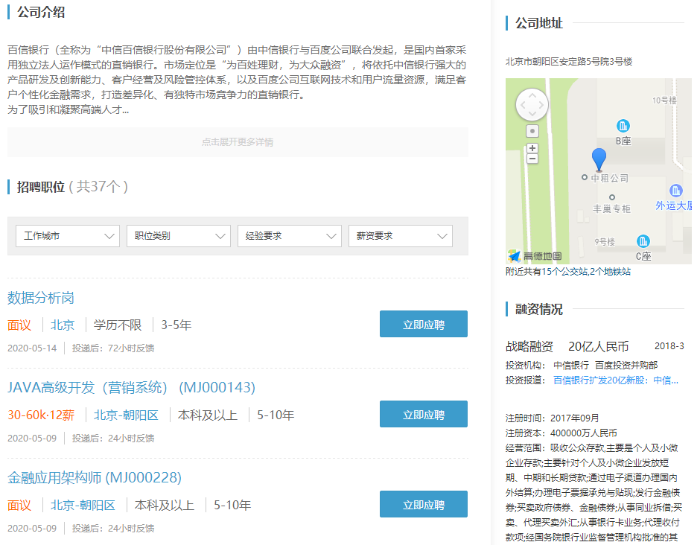Open the JAVA高级开发 (营销系统) job link

(131, 387)
